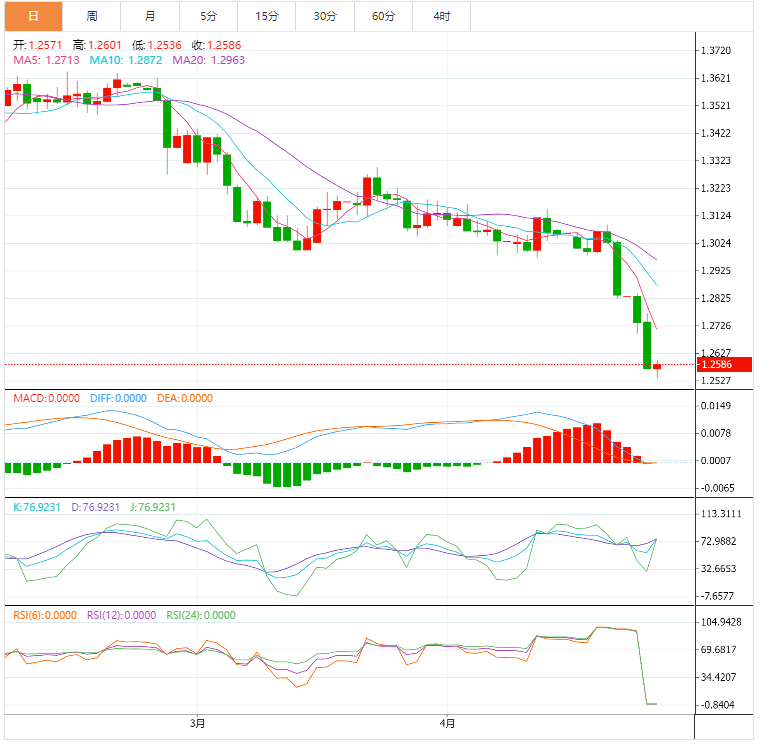Click the MA5: 1.2713 indicator label
This screenshot has width=760, height=748.
(46, 60)
